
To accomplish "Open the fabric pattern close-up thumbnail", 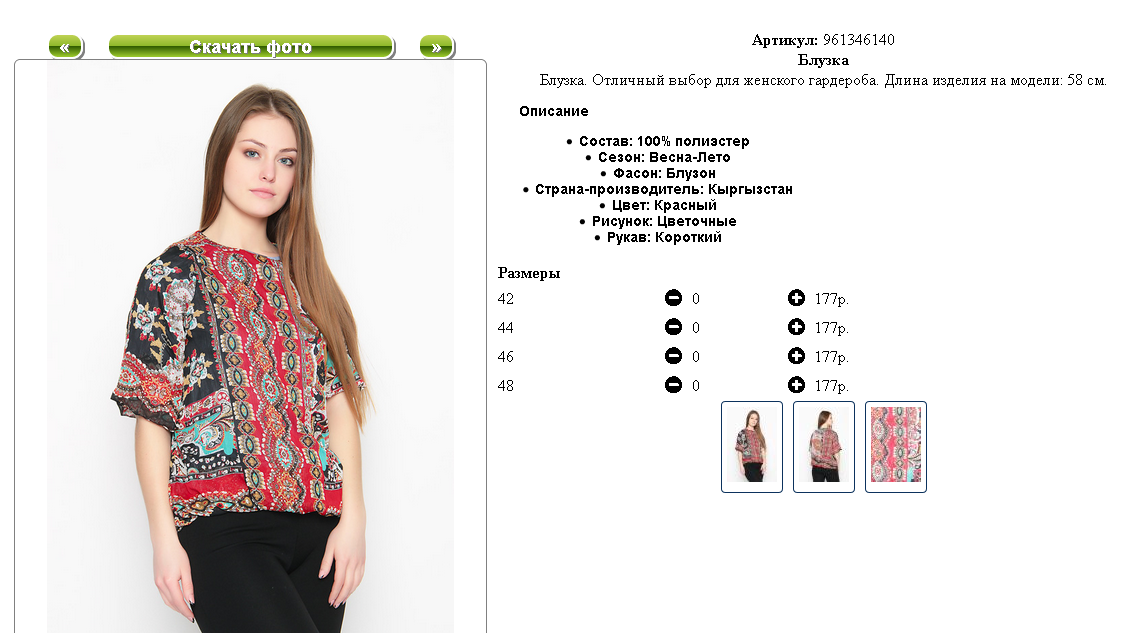I will [895, 447].
